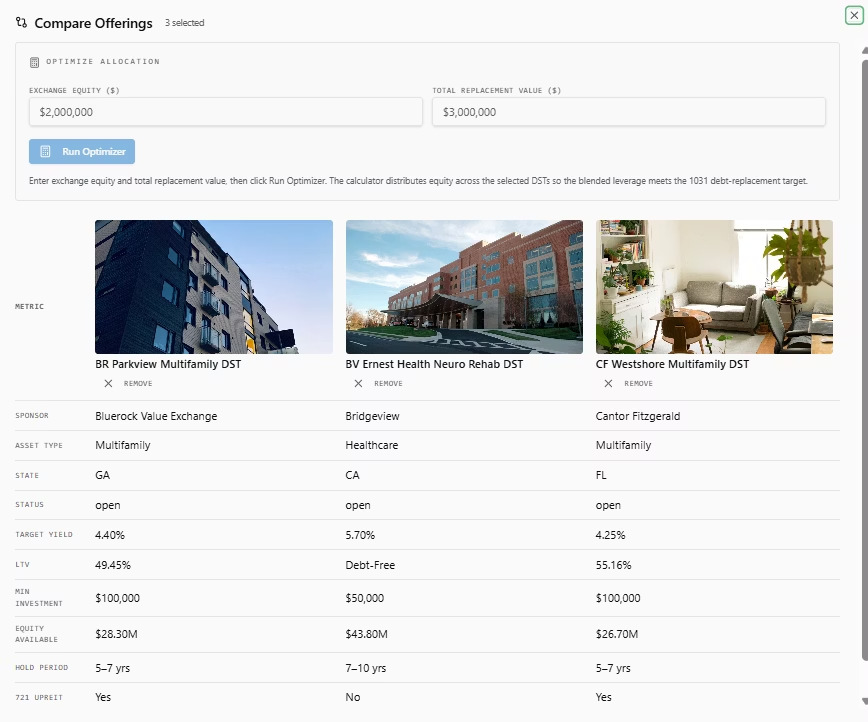Select BR Parkview Multifamily DST title
This screenshot has height=722, width=868.
pos(168,364)
